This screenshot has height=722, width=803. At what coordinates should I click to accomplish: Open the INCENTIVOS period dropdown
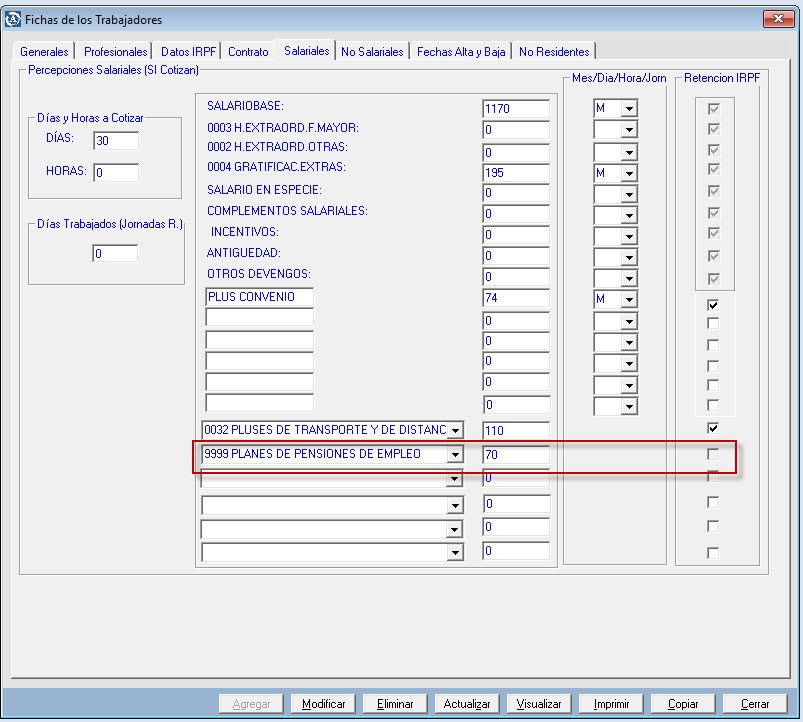coord(629,236)
